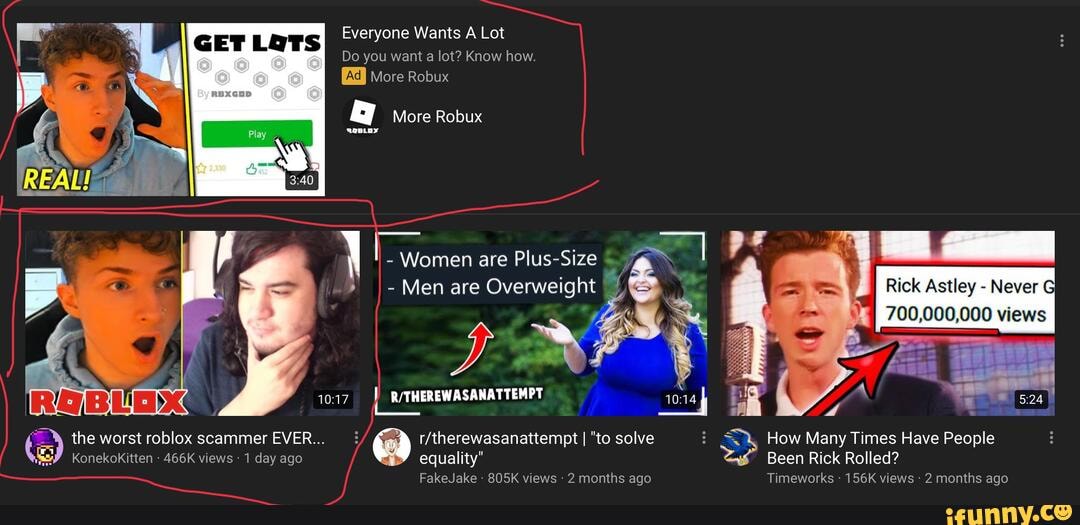Open title r/therewasanattempt to solve equality

pos(537,448)
